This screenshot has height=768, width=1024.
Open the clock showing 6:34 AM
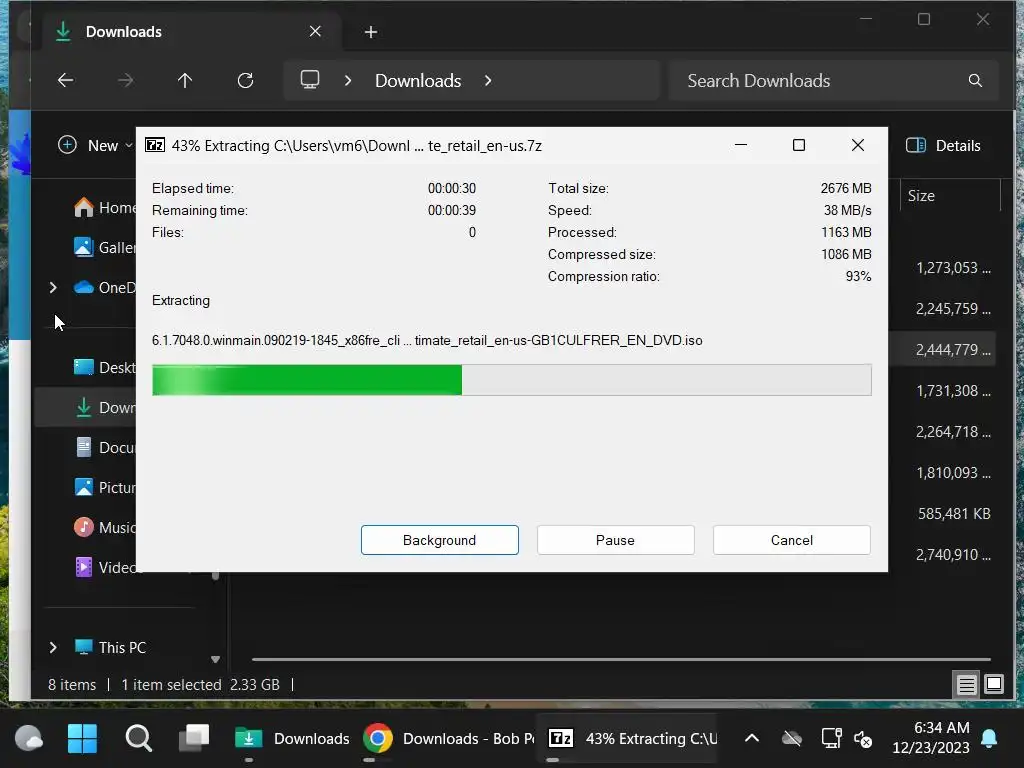(931, 737)
